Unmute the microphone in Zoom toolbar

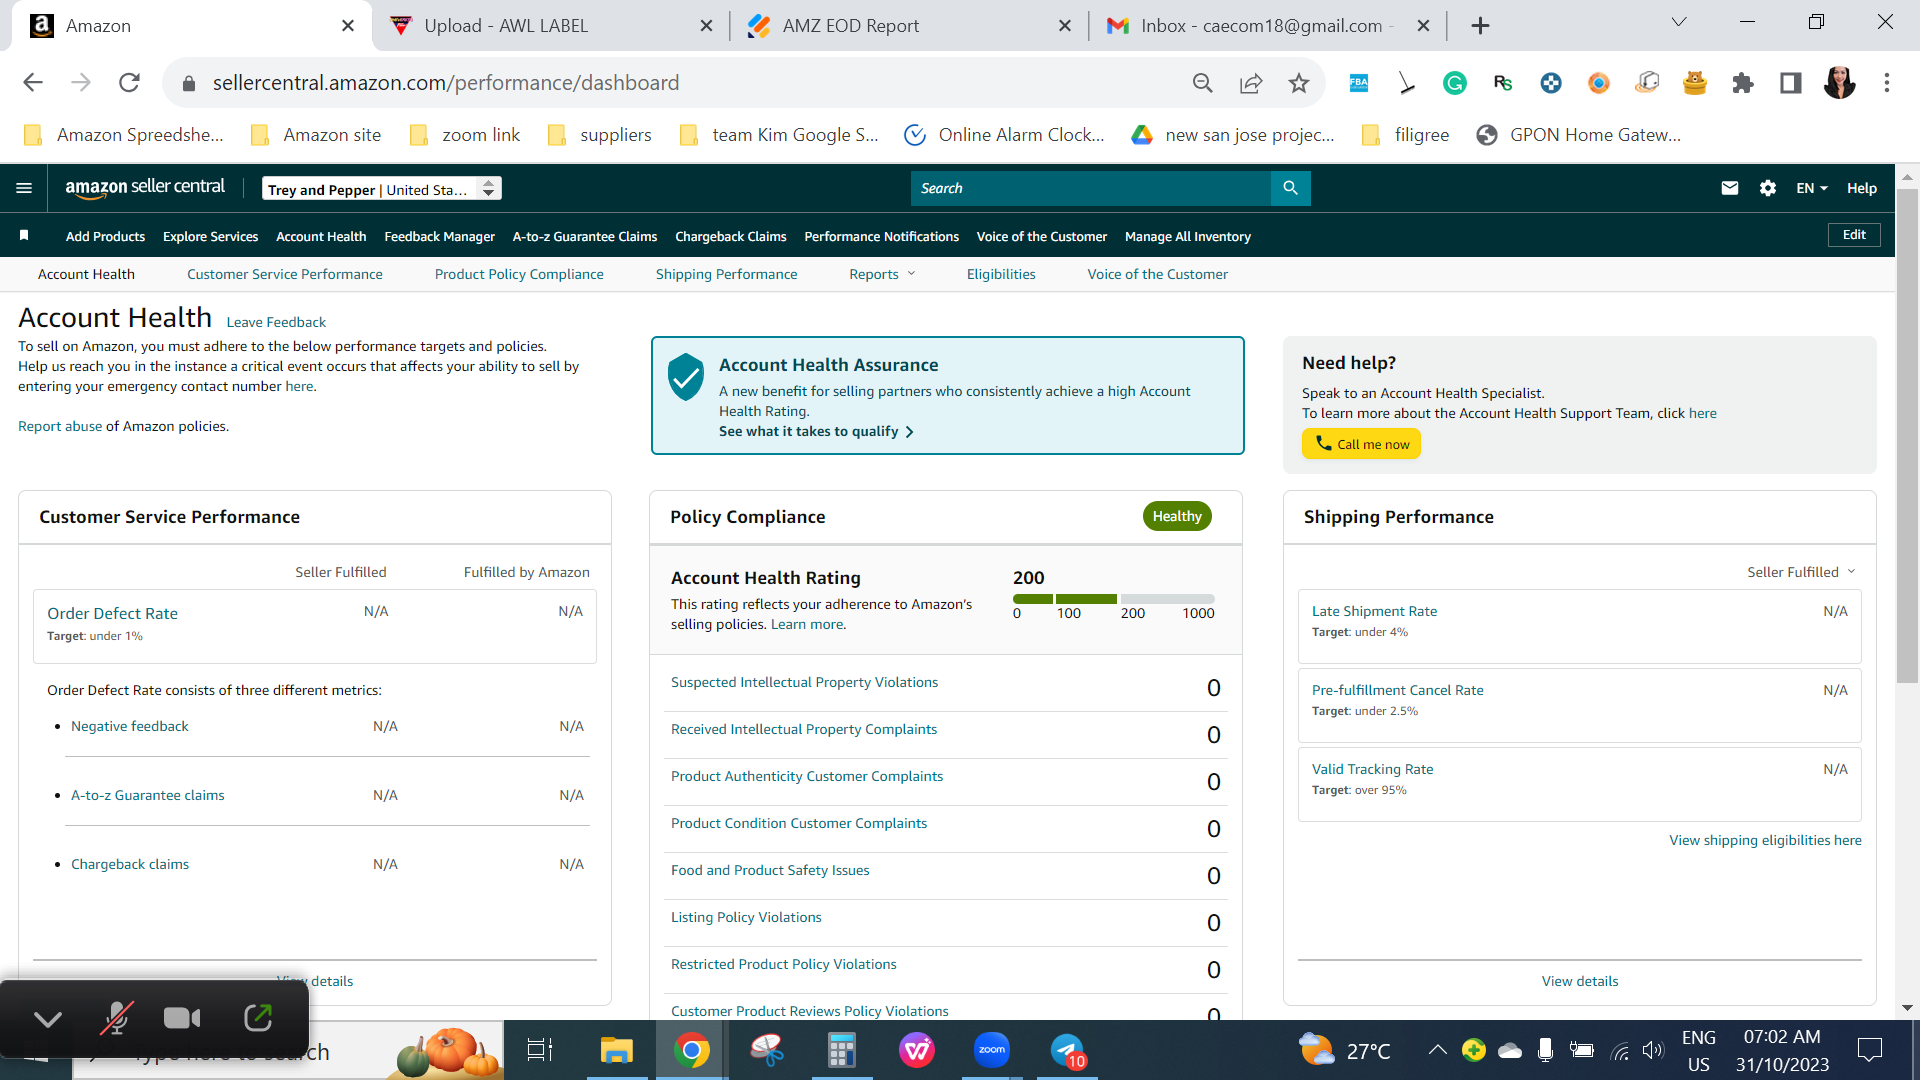tap(116, 1018)
